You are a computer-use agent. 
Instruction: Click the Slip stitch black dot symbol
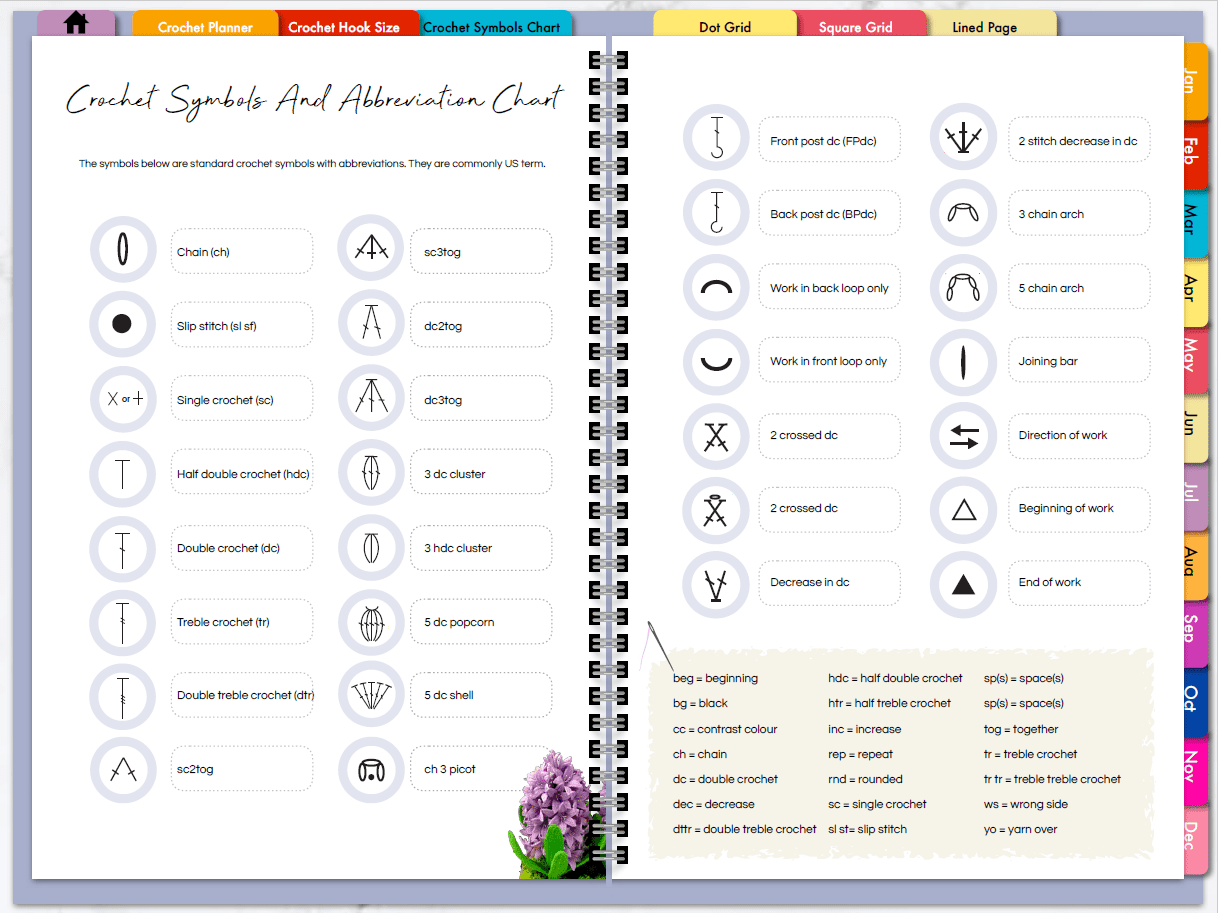point(122,324)
